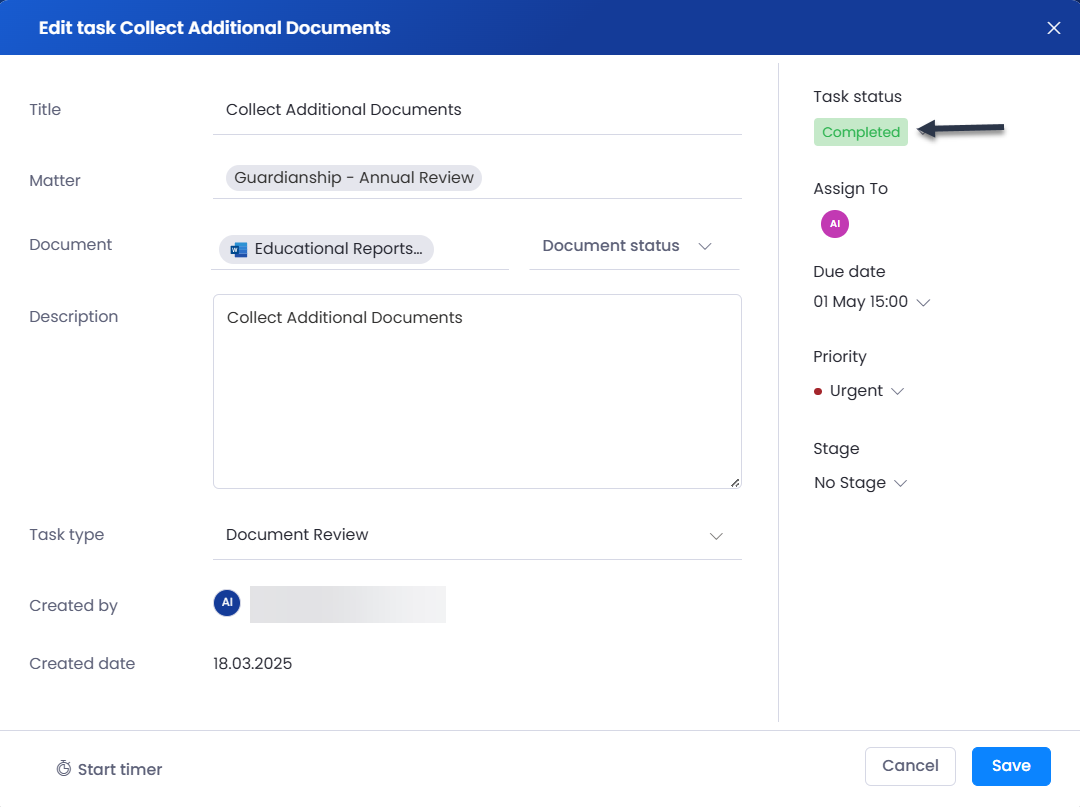Click the Description field label
1080x807 pixels.
tap(73, 317)
